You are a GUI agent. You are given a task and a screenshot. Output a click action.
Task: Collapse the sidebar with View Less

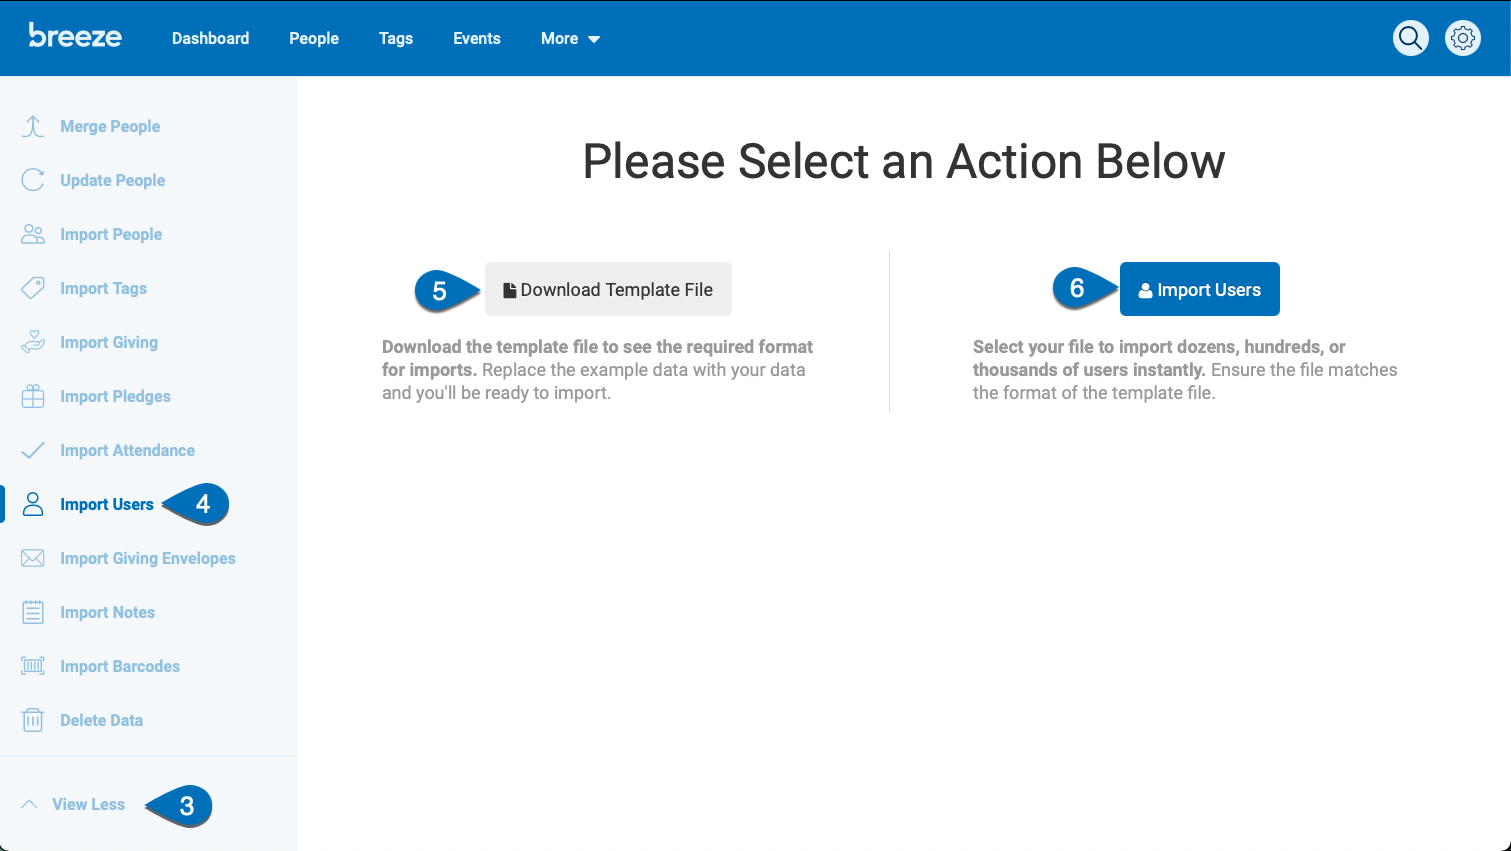(x=88, y=804)
